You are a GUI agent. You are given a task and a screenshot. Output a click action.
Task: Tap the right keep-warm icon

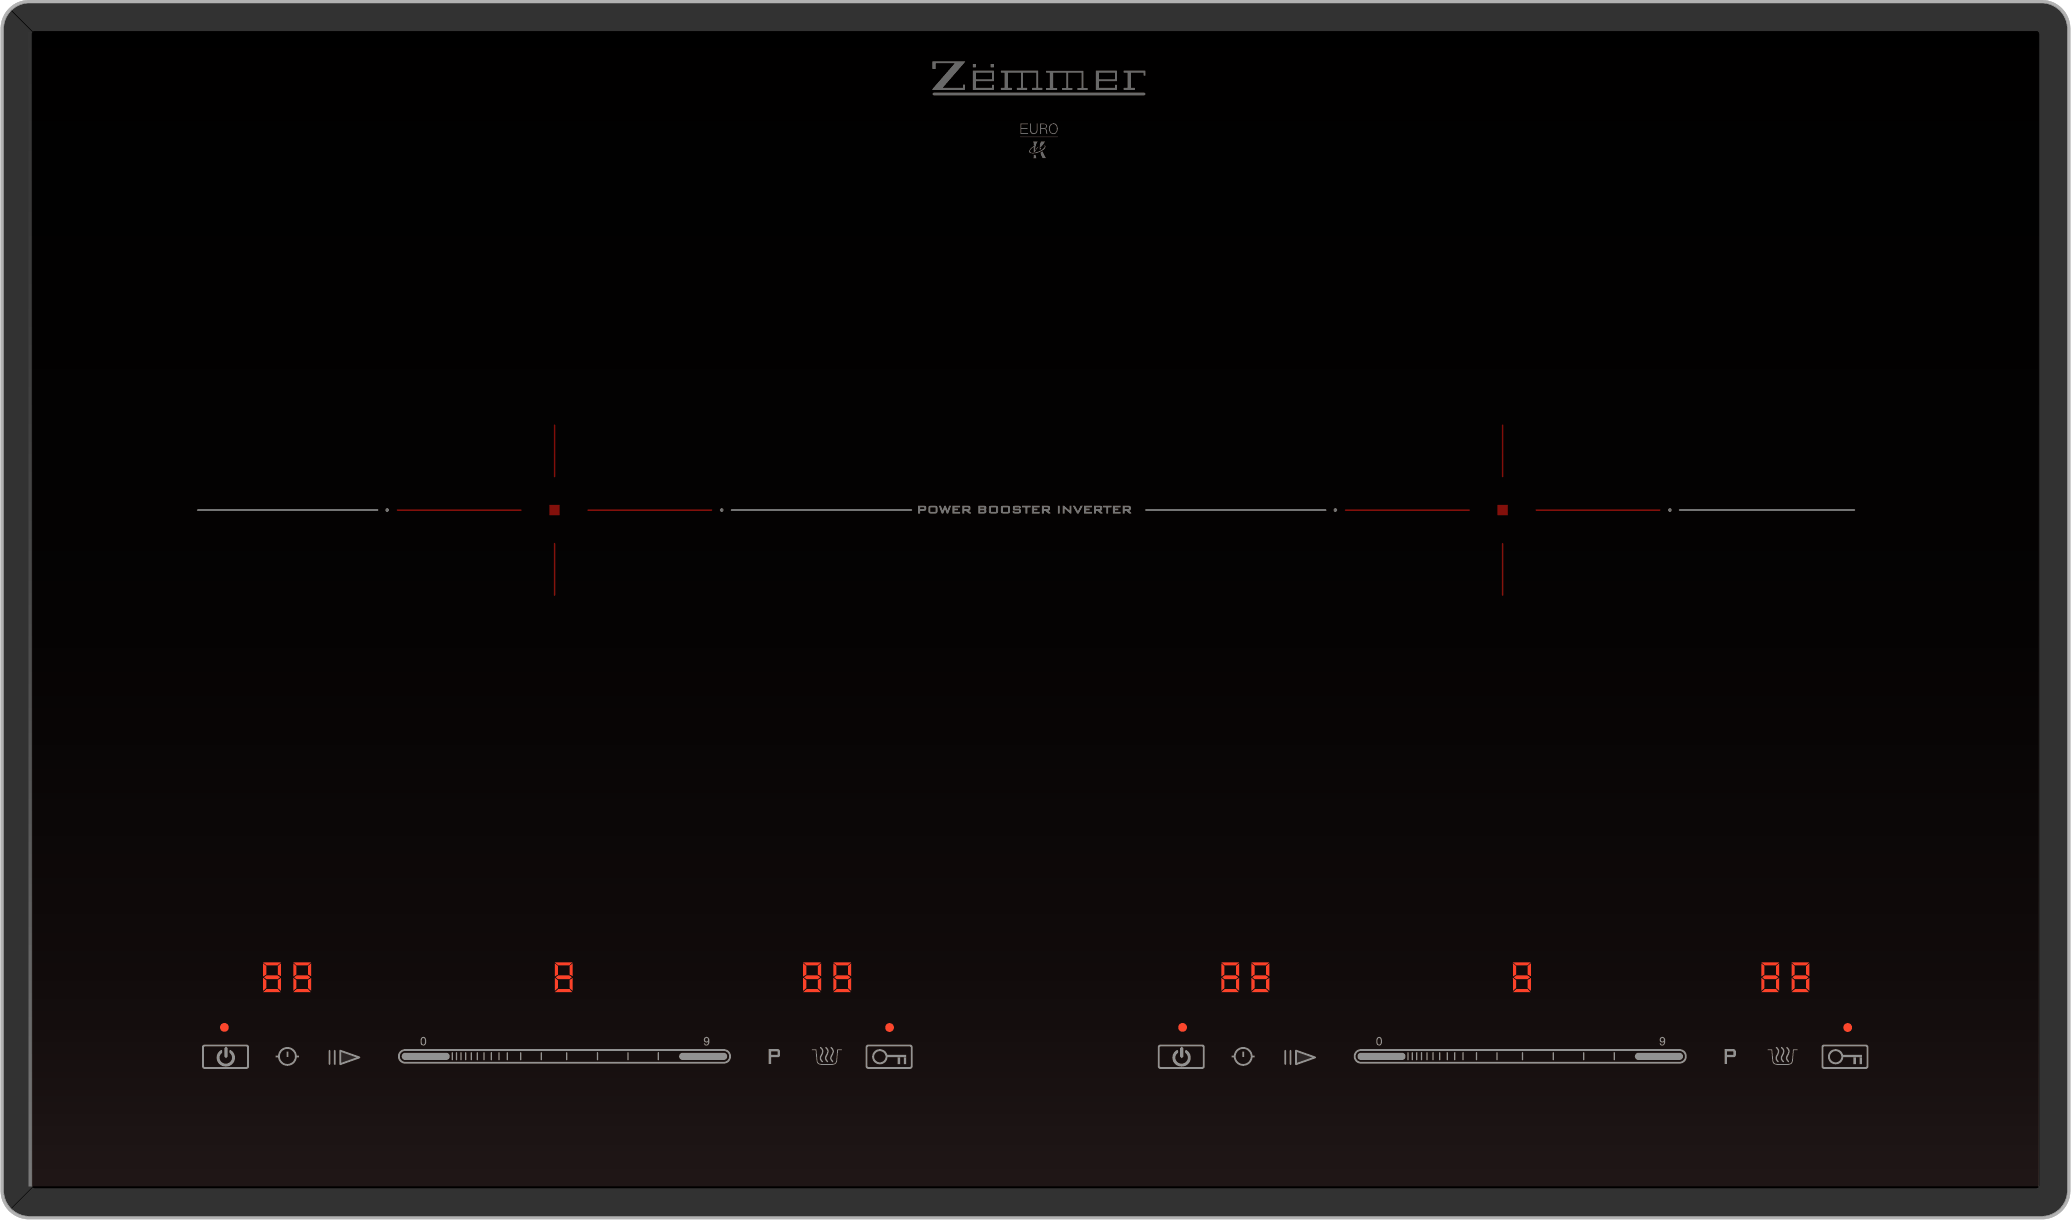pyautogui.click(x=1783, y=1057)
